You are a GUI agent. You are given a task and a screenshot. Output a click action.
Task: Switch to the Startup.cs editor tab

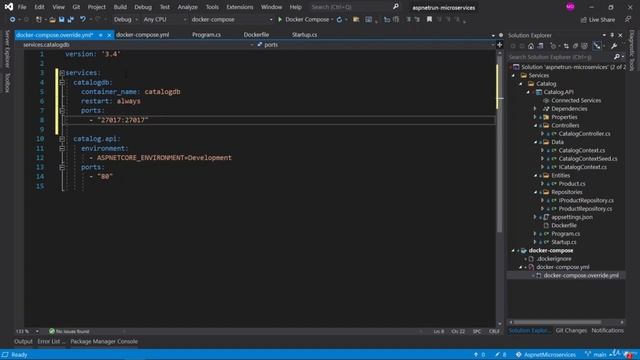(x=304, y=35)
